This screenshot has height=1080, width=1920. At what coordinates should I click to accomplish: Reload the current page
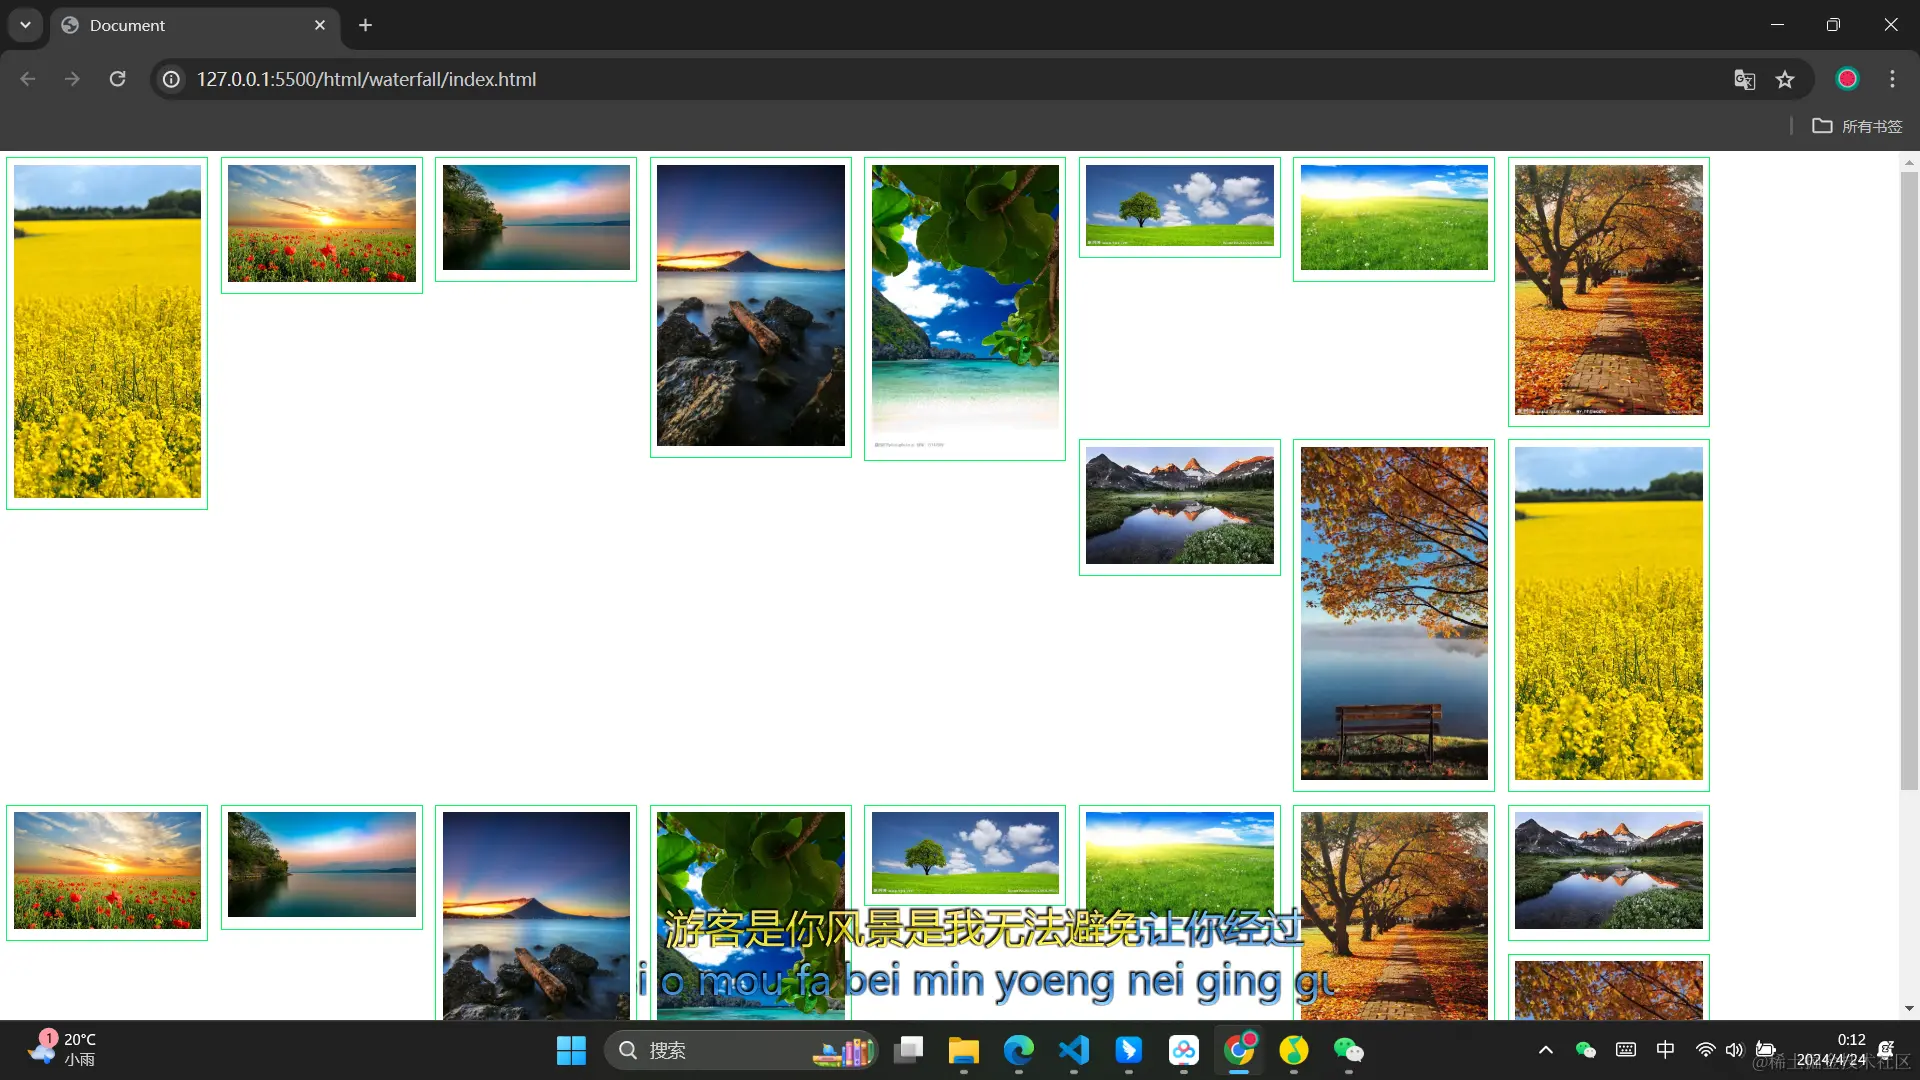117,79
